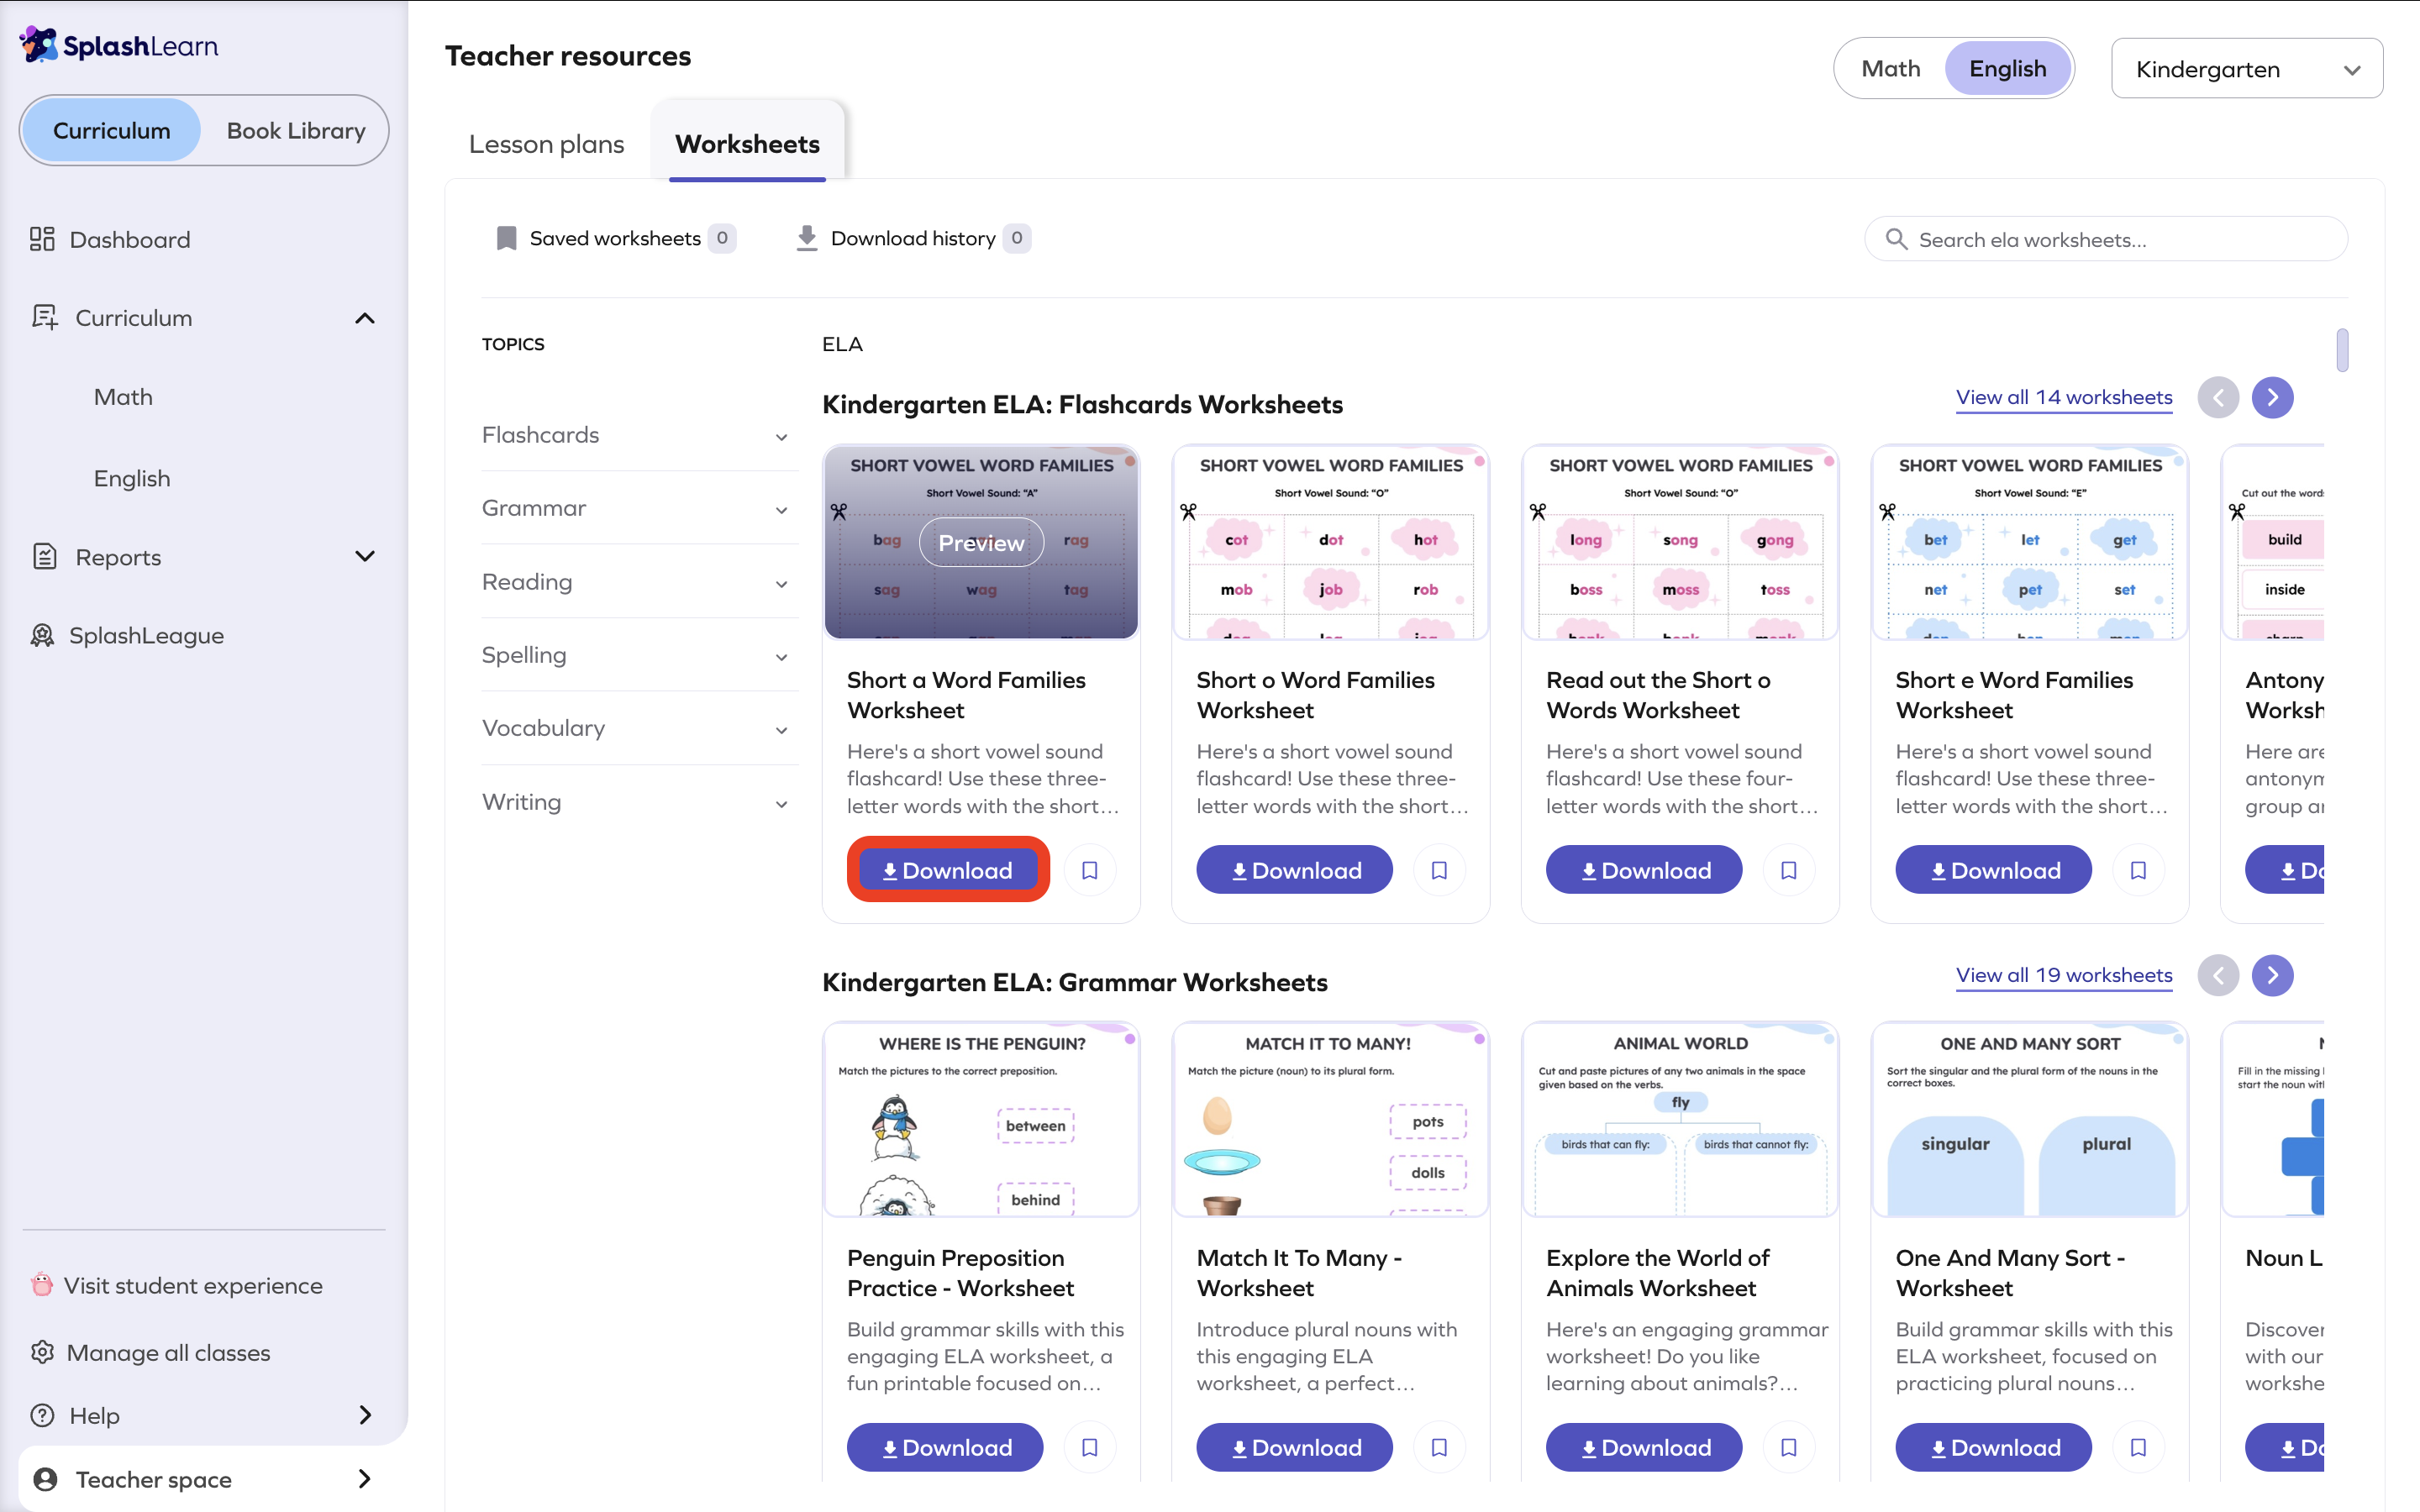Collapse the Curriculum sidebar section

pyautogui.click(x=365, y=318)
